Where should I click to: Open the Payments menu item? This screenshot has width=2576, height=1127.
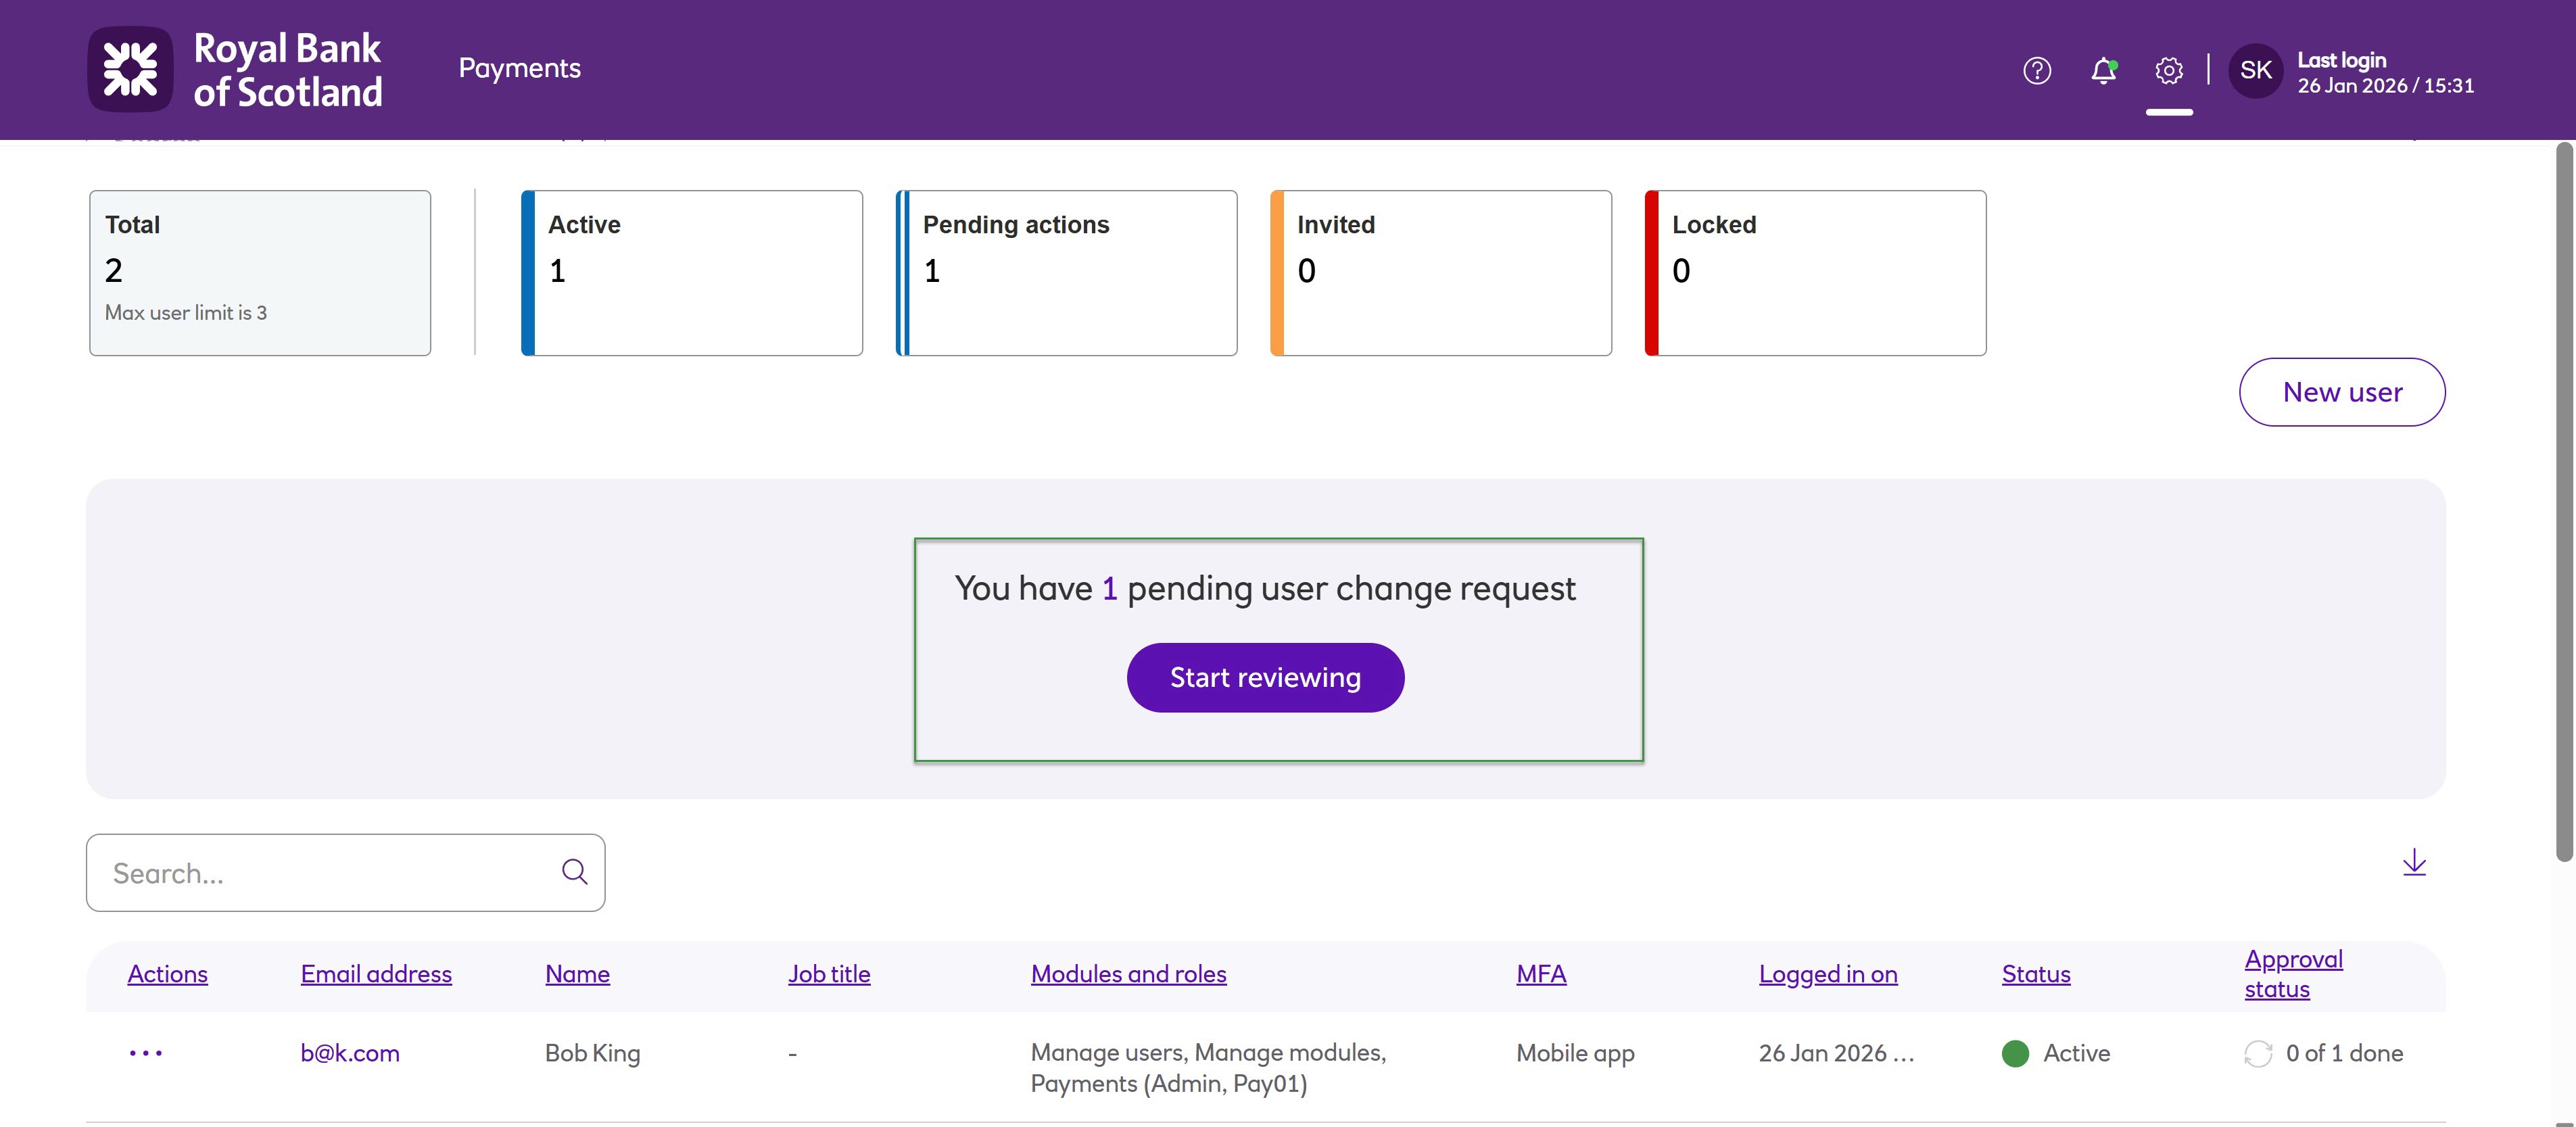tap(519, 68)
